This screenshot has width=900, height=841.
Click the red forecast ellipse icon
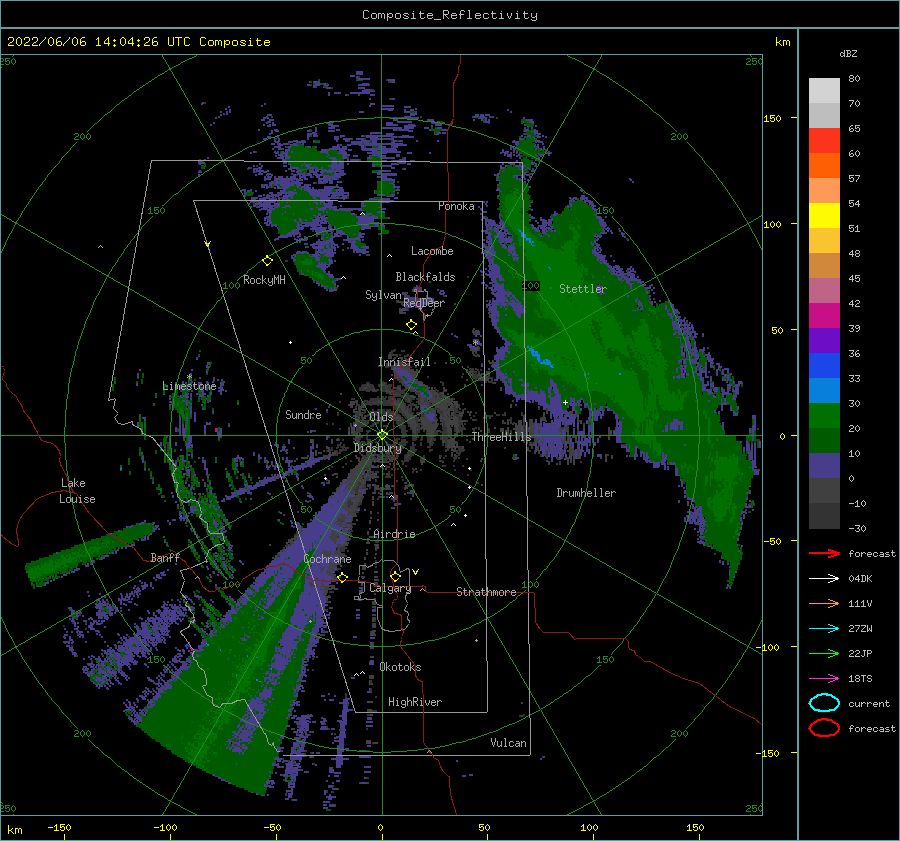pyautogui.click(x=824, y=728)
